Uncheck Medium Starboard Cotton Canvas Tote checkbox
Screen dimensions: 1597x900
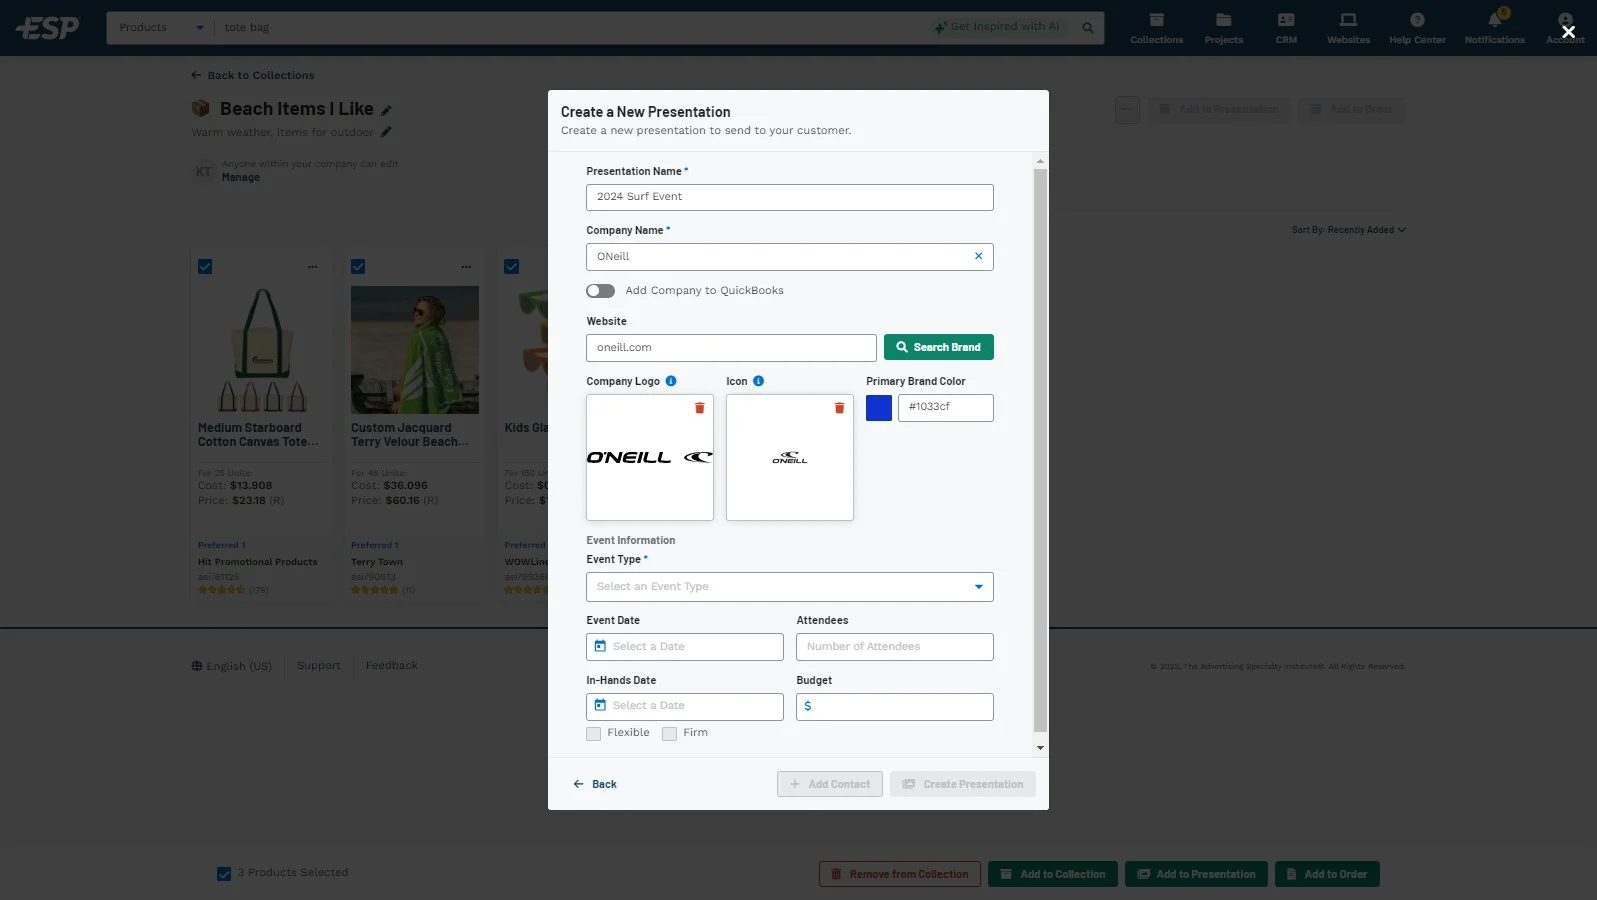205,267
